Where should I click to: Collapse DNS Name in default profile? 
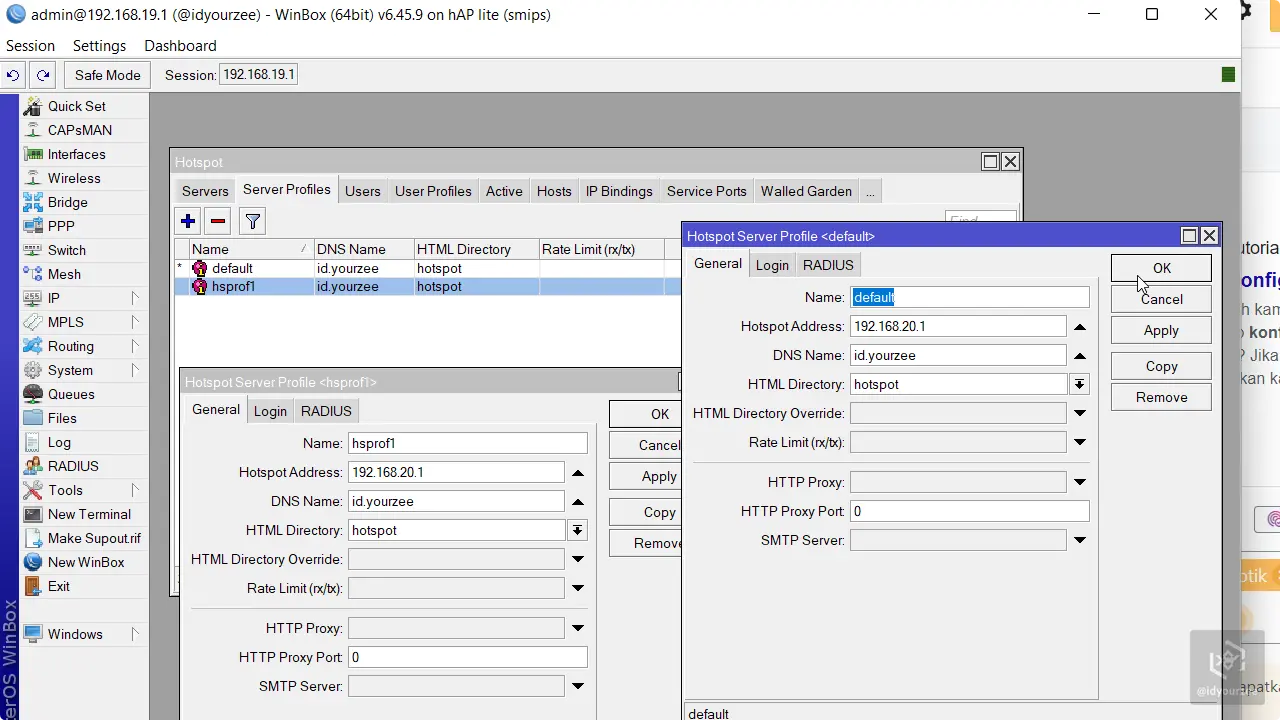[1079, 355]
